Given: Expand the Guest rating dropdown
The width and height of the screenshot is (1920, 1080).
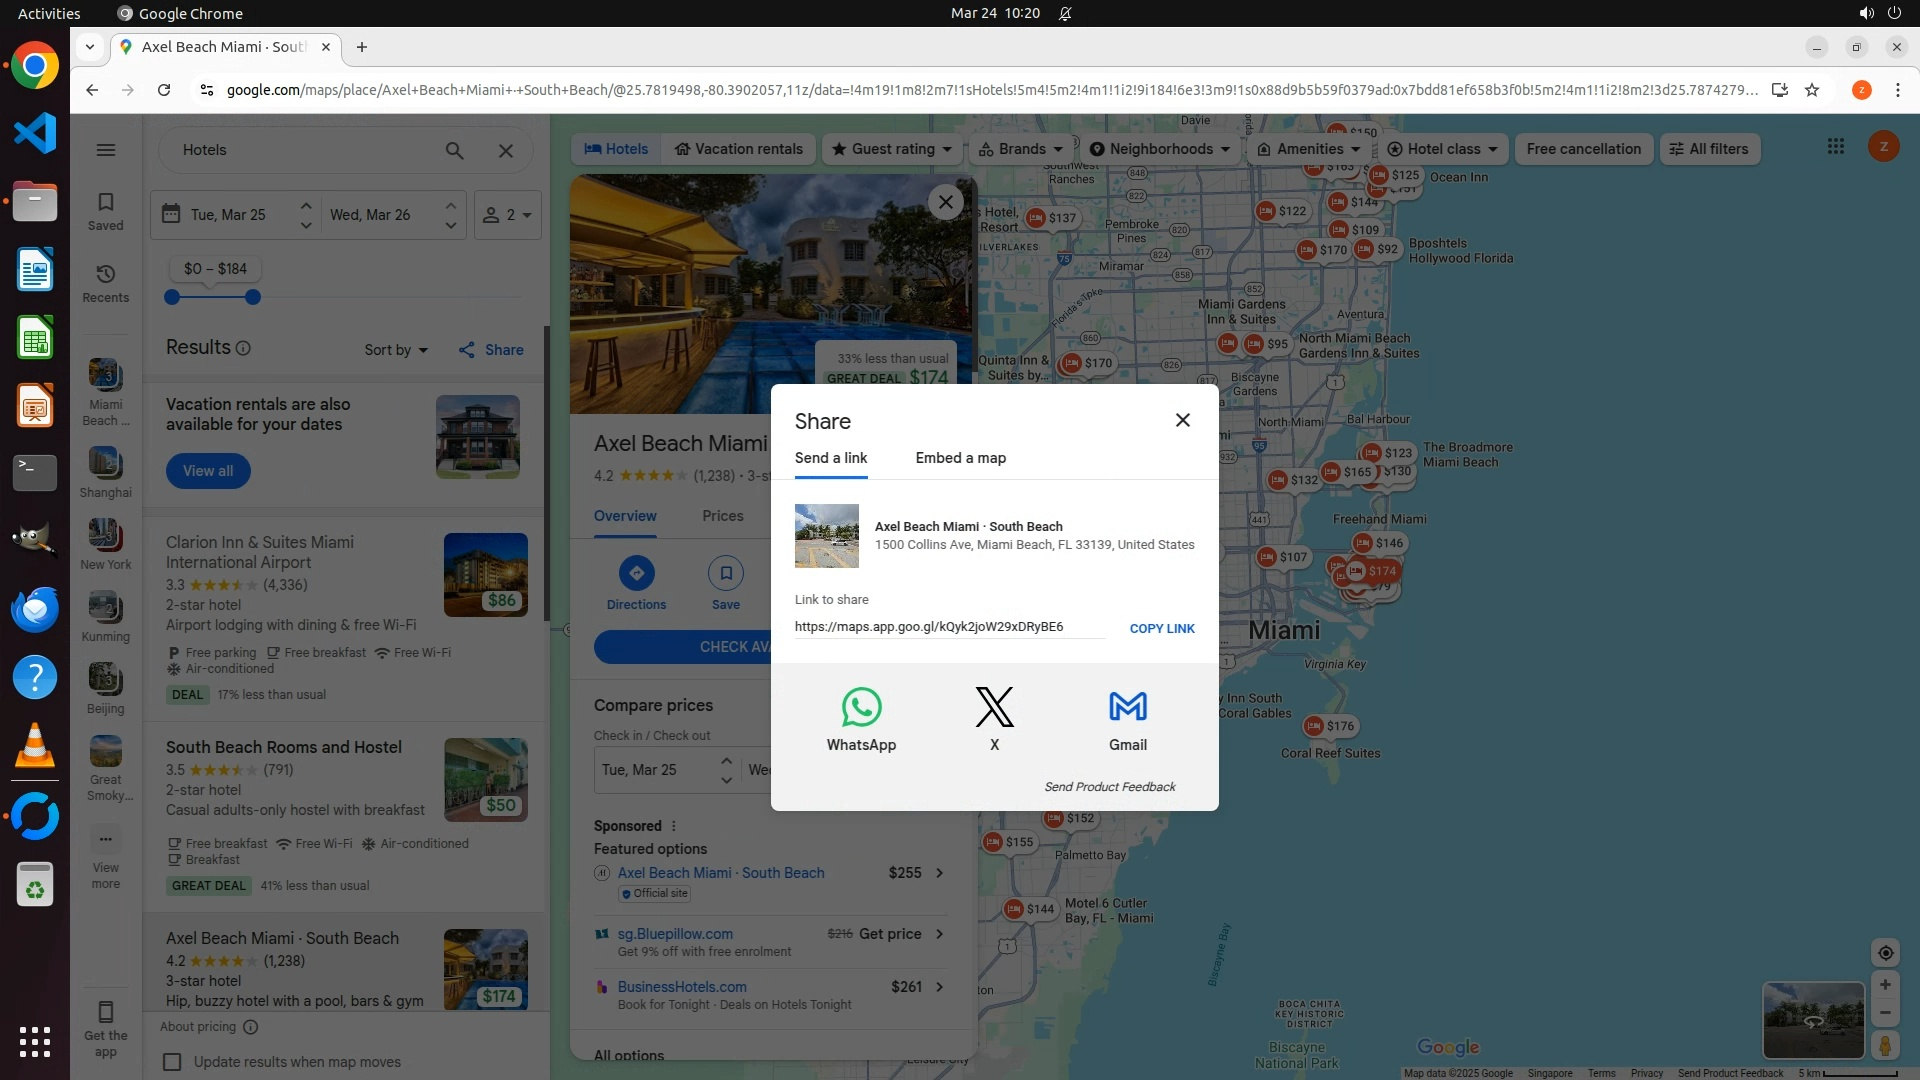Looking at the screenshot, I should (892, 149).
